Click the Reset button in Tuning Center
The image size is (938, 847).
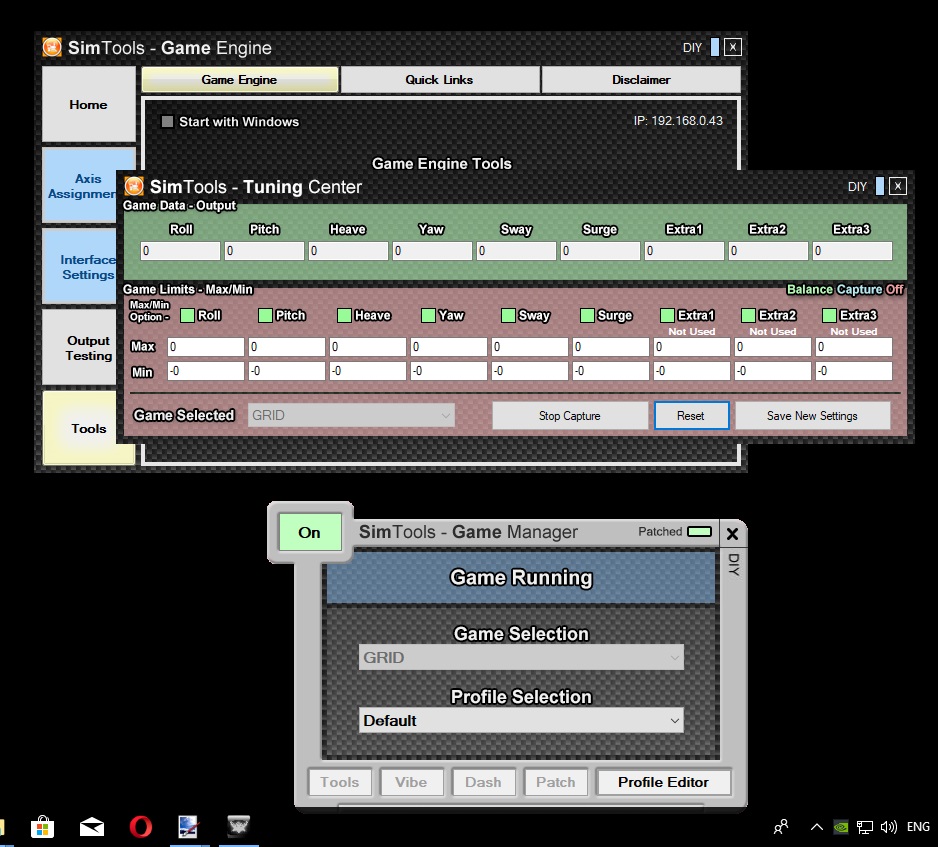tap(691, 415)
